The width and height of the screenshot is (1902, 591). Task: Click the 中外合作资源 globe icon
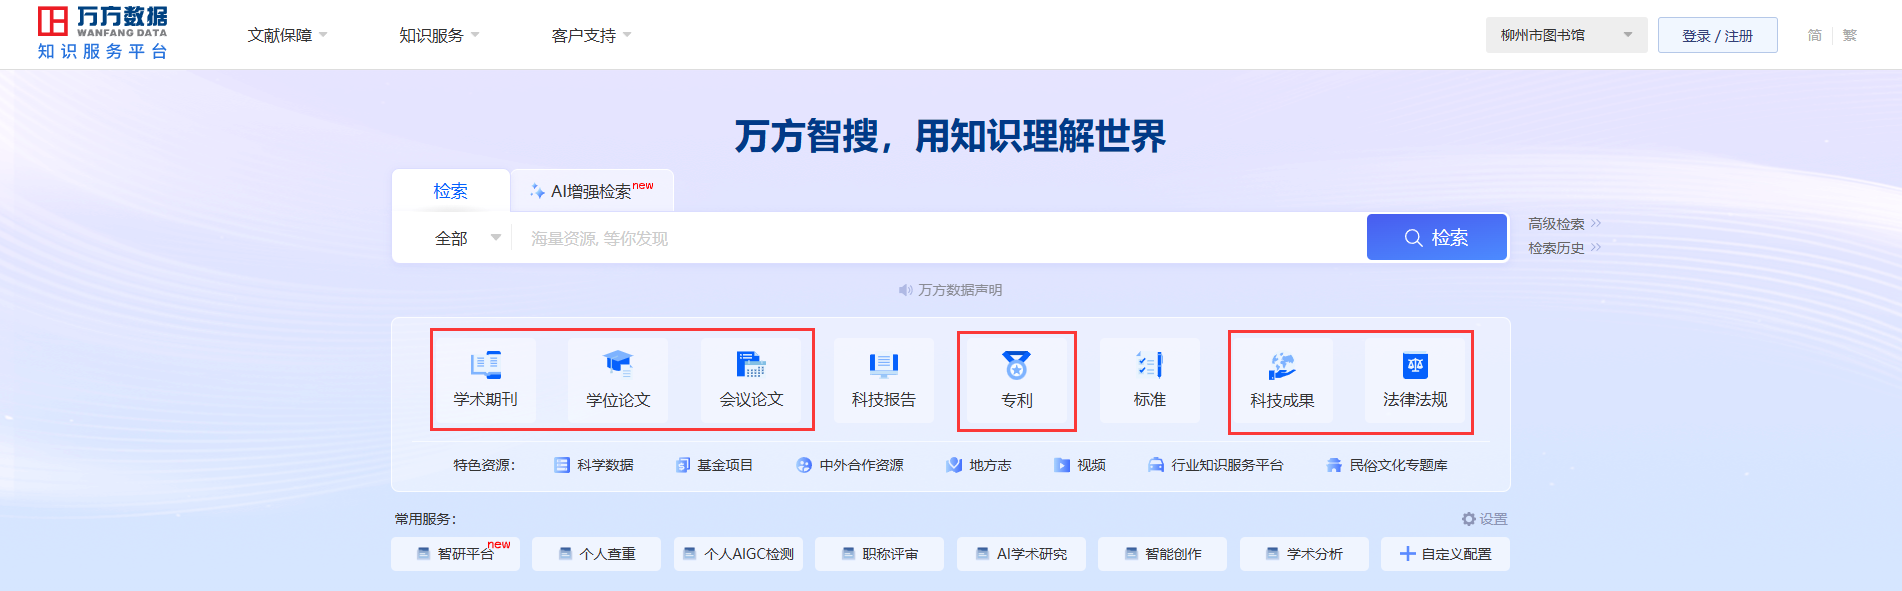pyautogui.click(x=804, y=465)
